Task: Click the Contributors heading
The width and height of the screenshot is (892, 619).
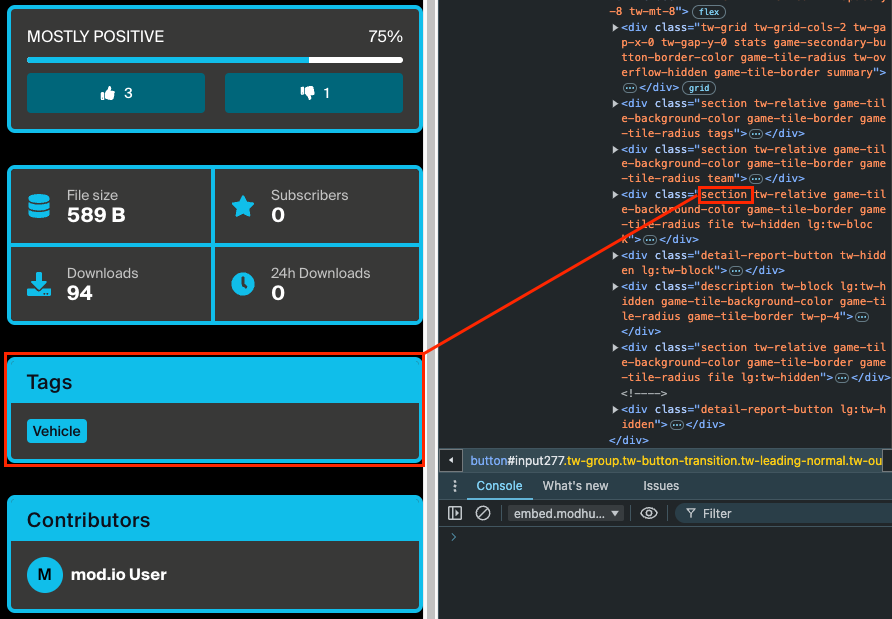Action: [88, 520]
